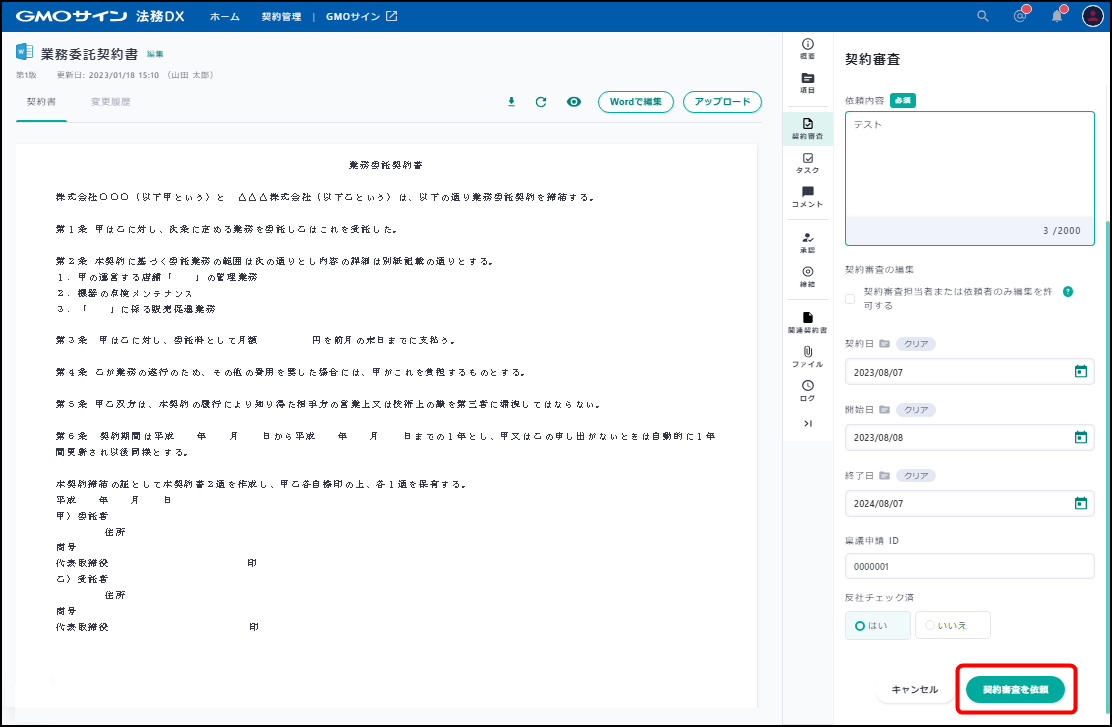The image size is (1112, 727).
Task: Open the notifications bell icon
Action: tap(1057, 16)
